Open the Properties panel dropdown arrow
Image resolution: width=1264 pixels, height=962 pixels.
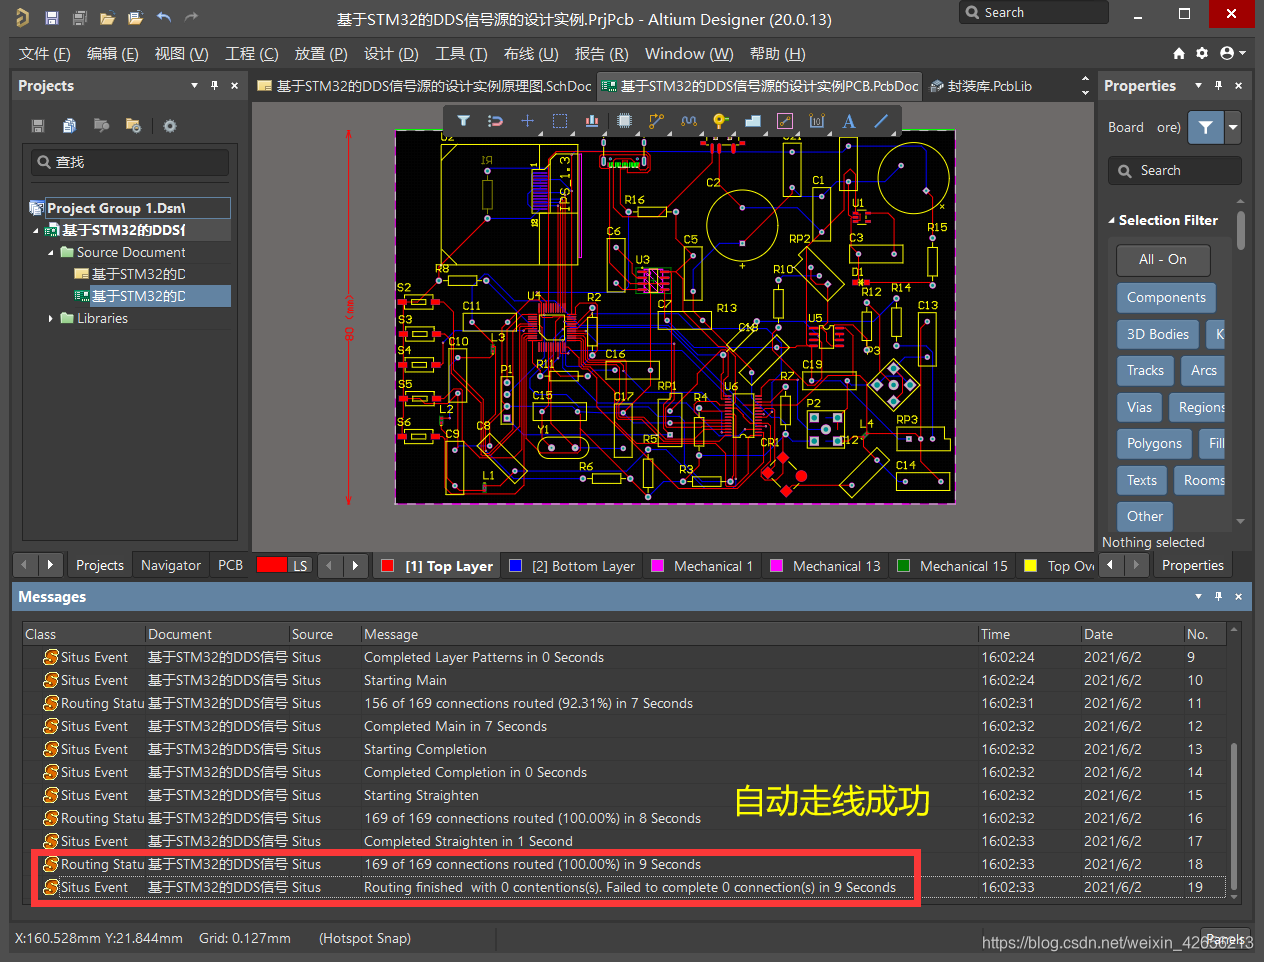[x=1198, y=86]
